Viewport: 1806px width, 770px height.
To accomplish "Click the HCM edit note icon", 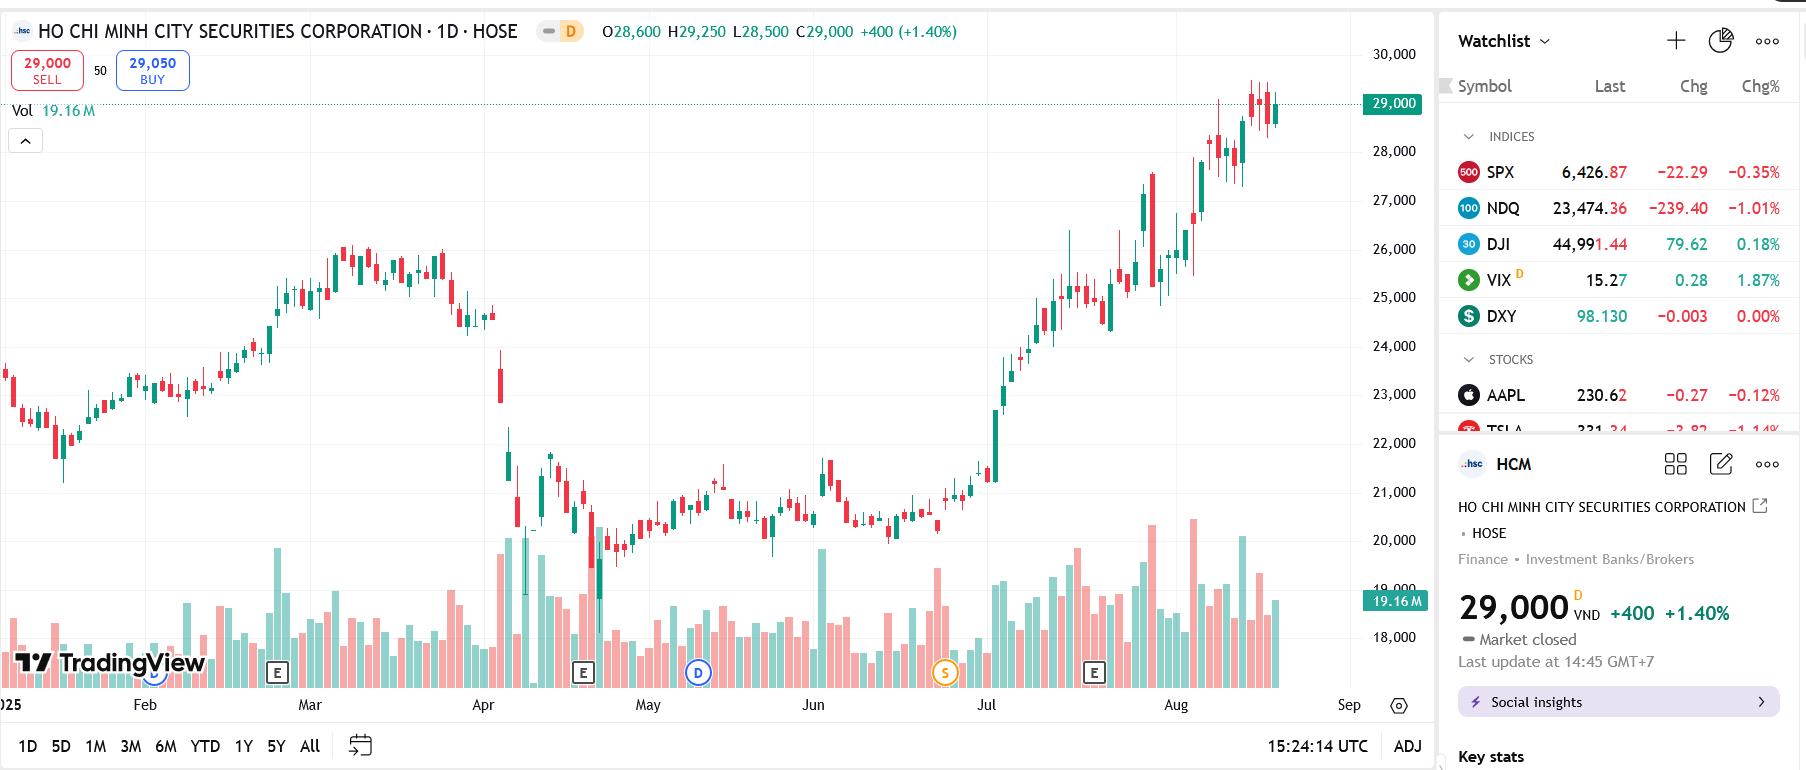I will [1721, 464].
